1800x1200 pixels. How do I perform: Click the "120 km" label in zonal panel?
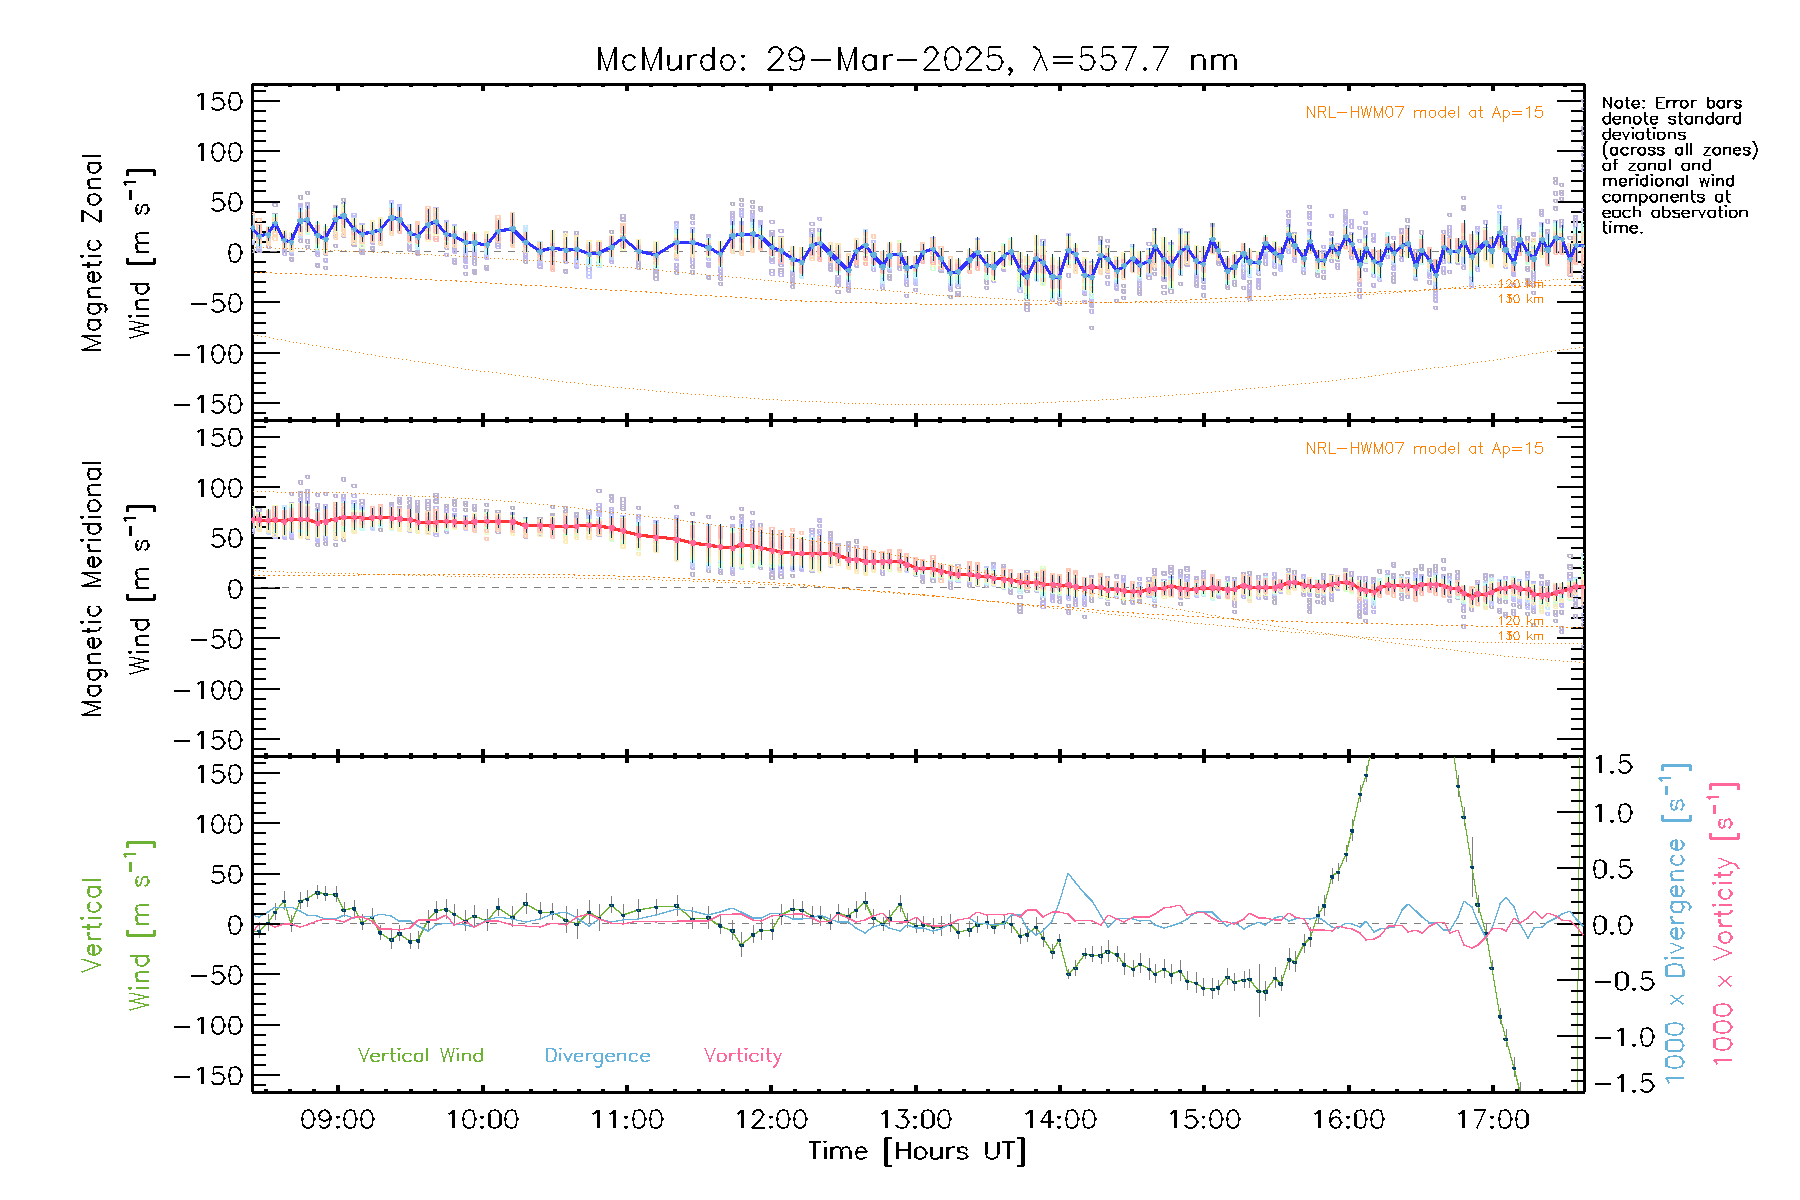pos(1520,285)
